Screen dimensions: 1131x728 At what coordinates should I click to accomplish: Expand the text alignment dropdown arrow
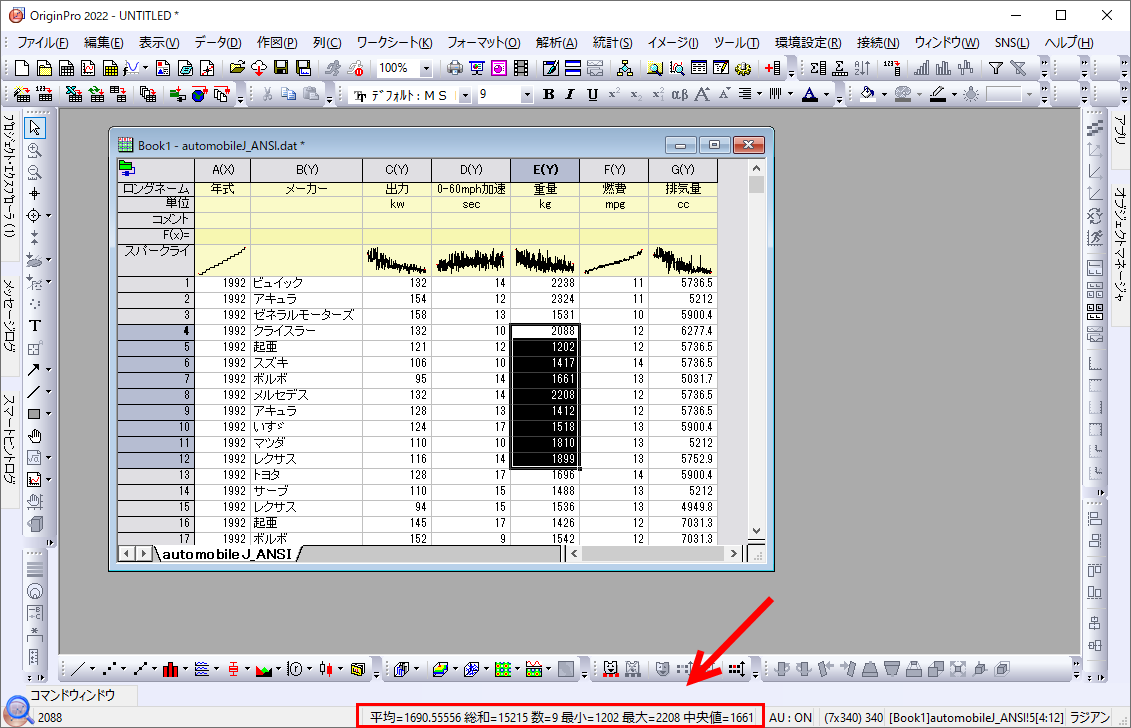click(x=760, y=95)
